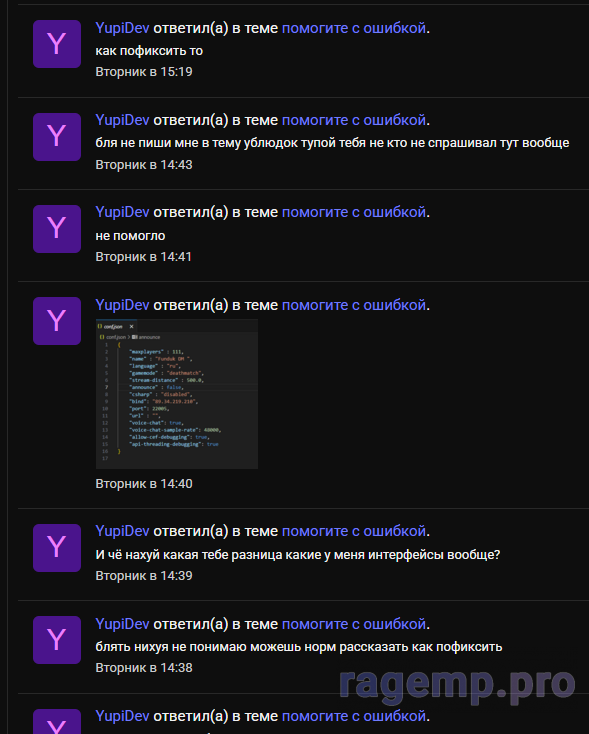Viewport: 589px width, 734px height.
Task: Click the 'Вторник в 15:19' timestamp
Action: (x=144, y=72)
